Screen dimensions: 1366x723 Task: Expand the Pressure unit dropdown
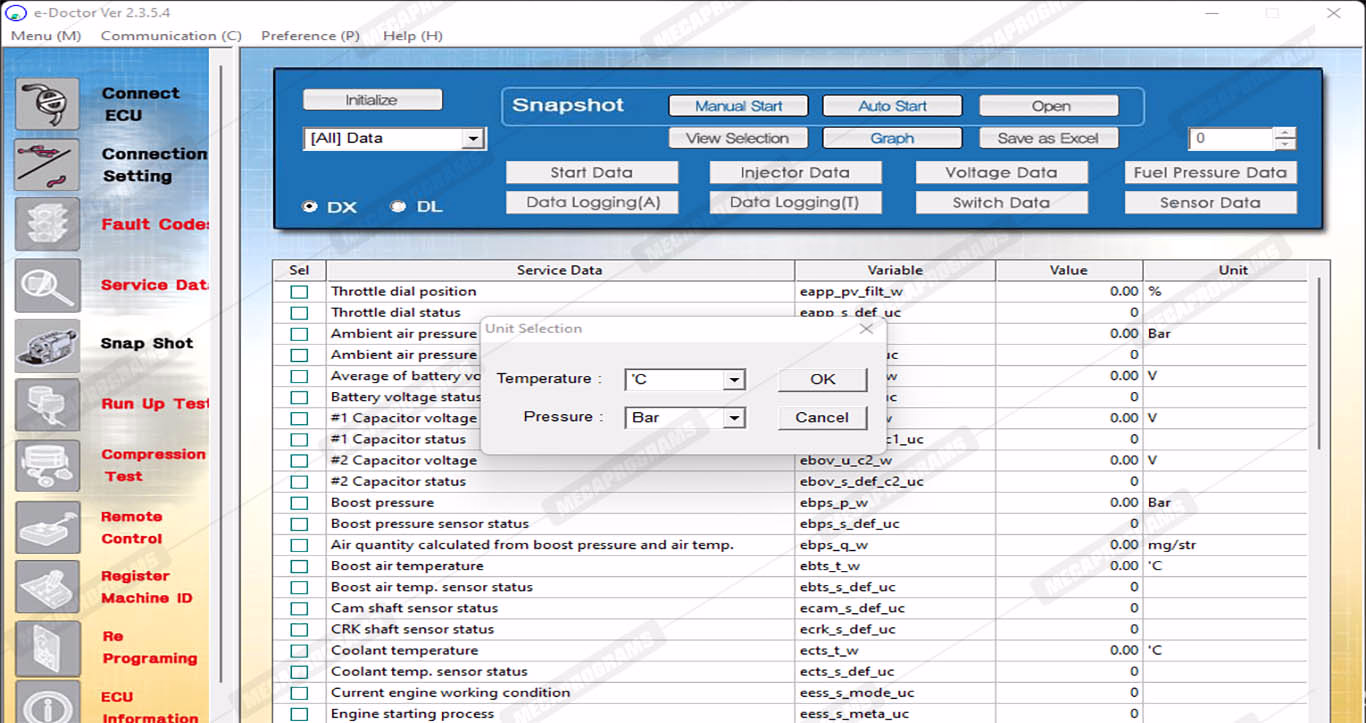pos(735,418)
